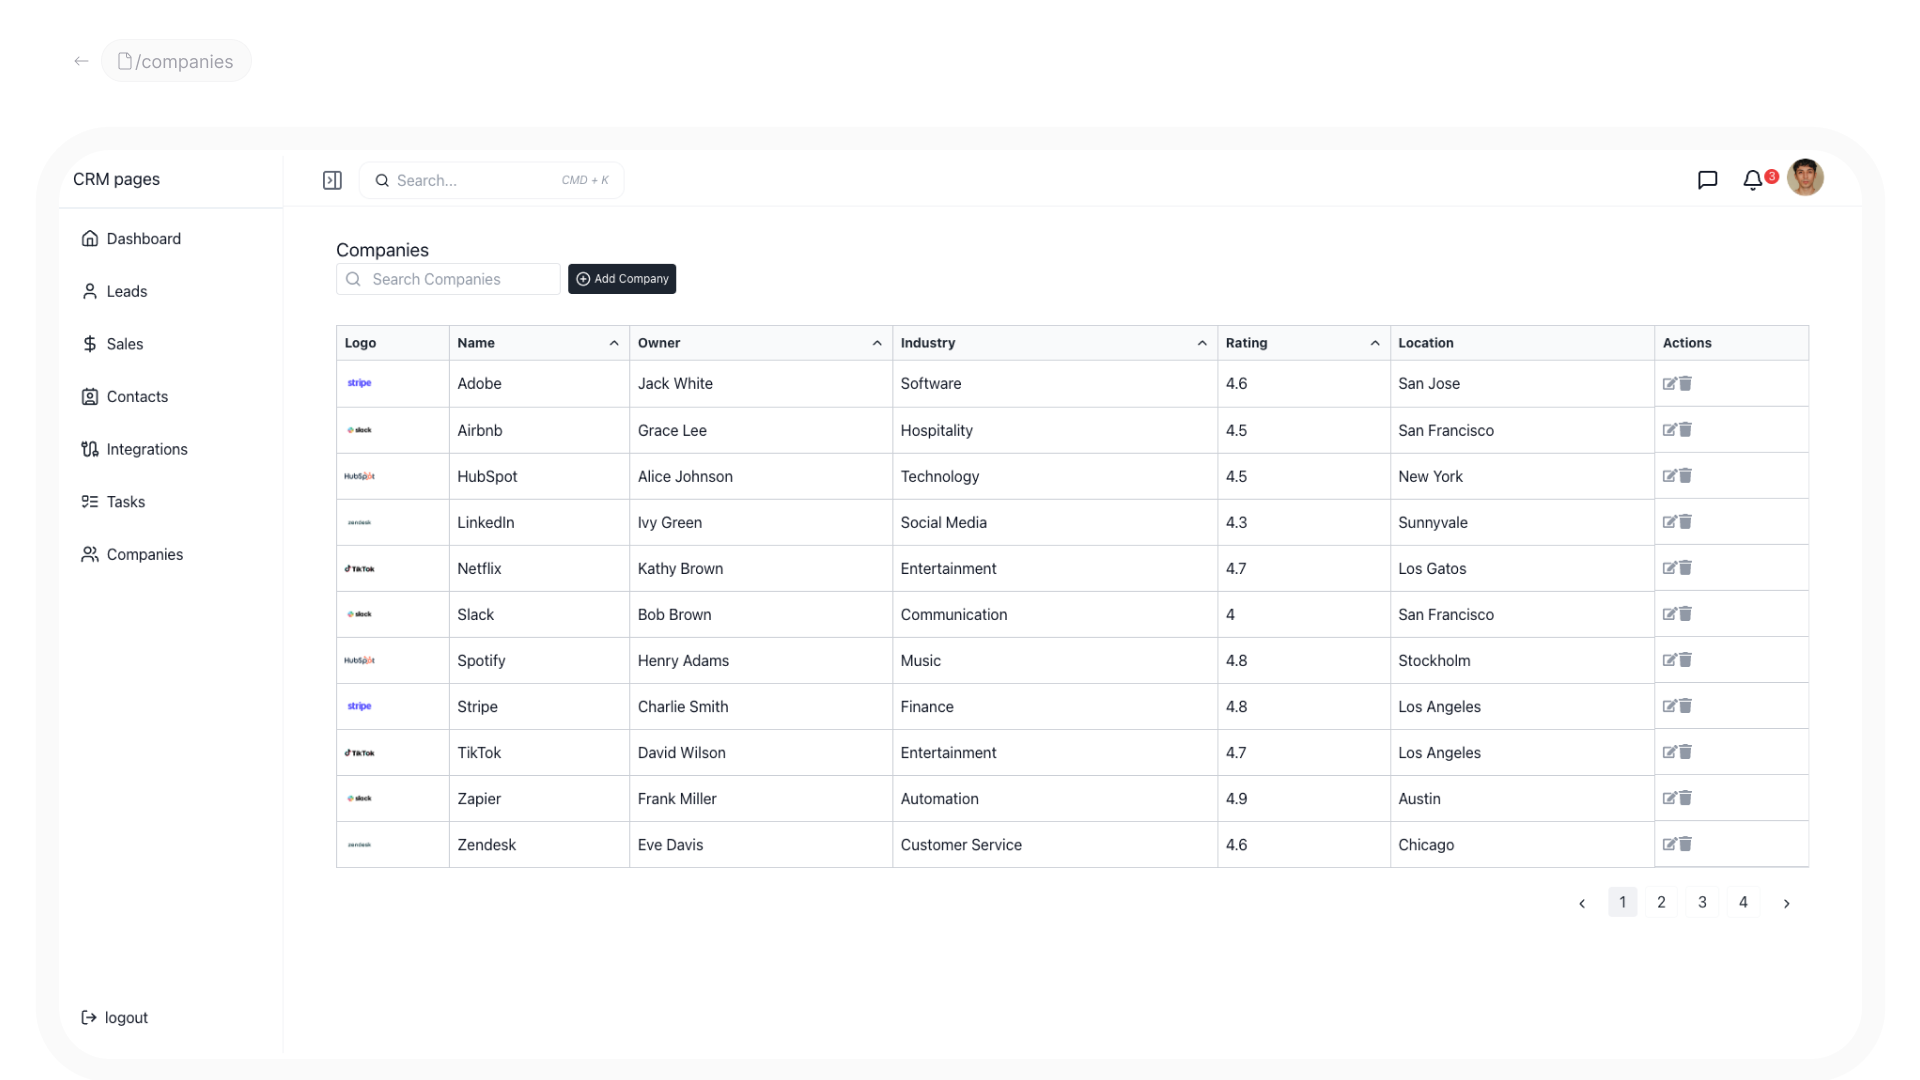Click edit icon for Adobe row
The height and width of the screenshot is (1080, 1920).
pos(1669,384)
